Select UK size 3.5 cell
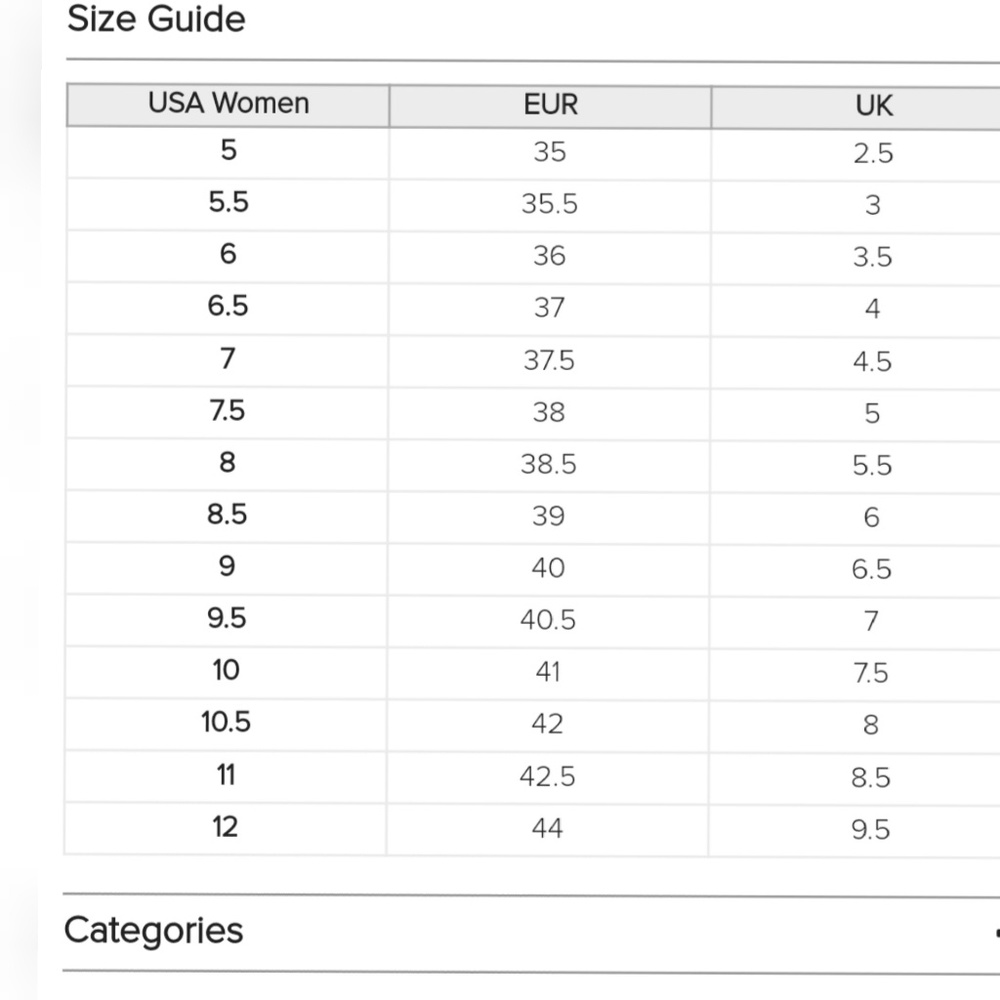This screenshot has width=1000, height=1000. (x=872, y=257)
